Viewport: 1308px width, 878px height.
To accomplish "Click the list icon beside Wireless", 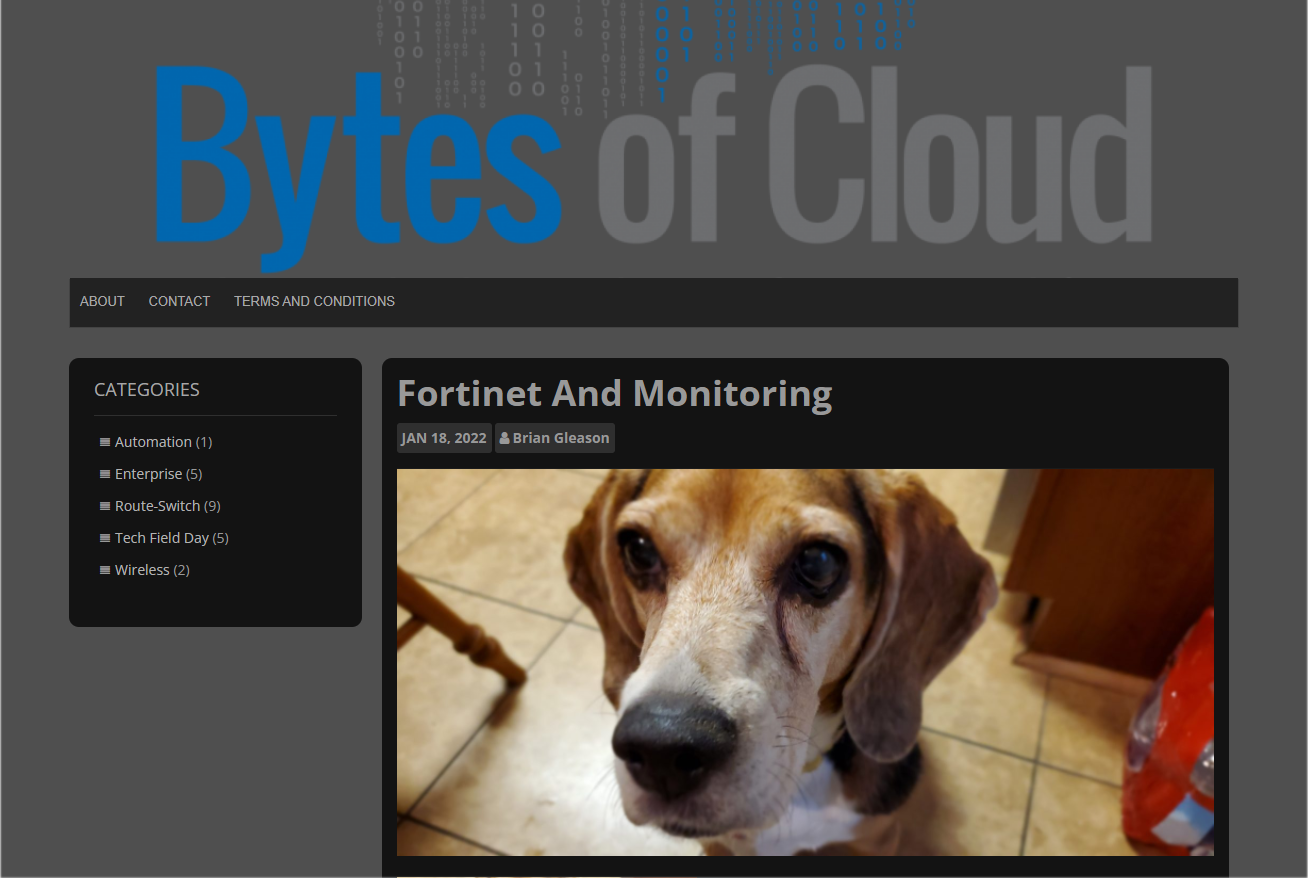I will [x=105, y=570].
